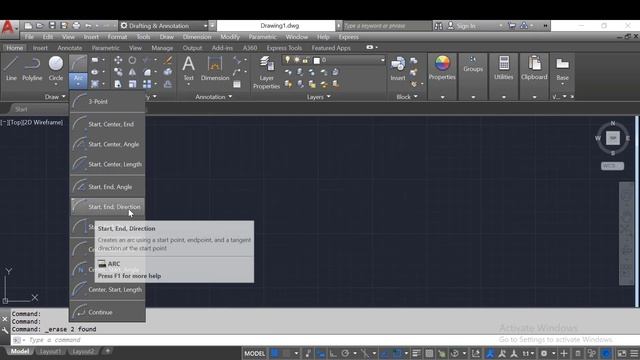Toggle layer on/off lightbulb in layer dropdown
The width and height of the screenshot is (640, 360).
287,60
